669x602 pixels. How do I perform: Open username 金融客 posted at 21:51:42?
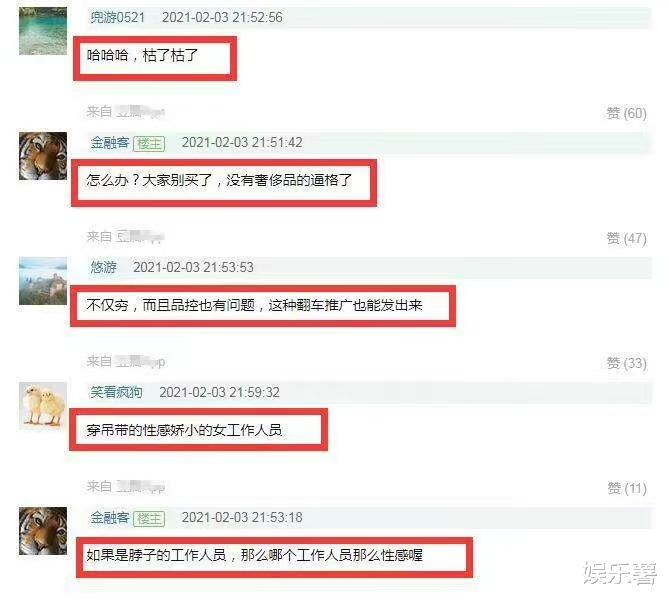tap(110, 143)
